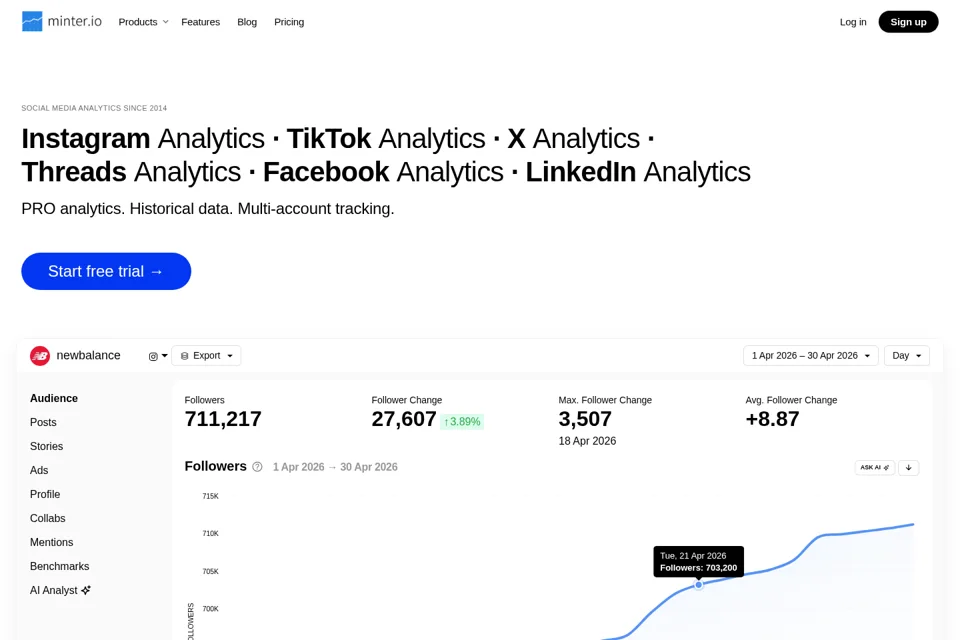
Task: Open the Mentions sidebar section
Action: pyautogui.click(x=51, y=543)
